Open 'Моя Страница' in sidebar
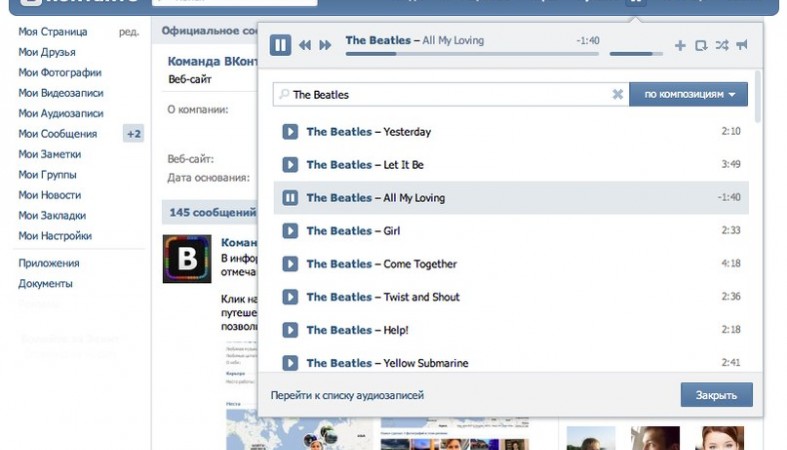Viewport: 787px width, 450px height. pyautogui.click(x=53, y=32)
